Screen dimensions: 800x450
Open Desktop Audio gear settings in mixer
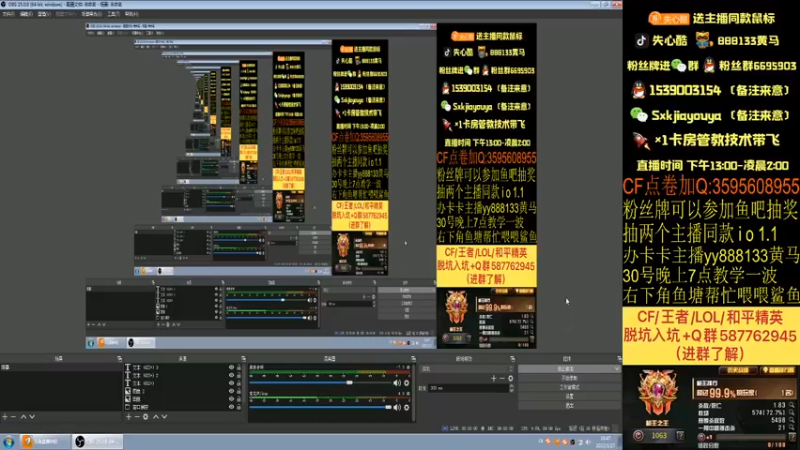pyautogui.click(x=407, y=383)
